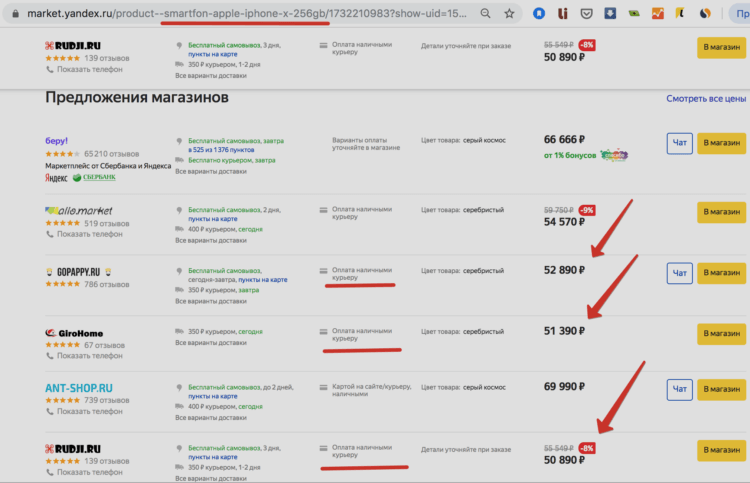Click the phone icon under GiroHome
The width and height of the screenshot is (750, 483).
coord(50,356)
